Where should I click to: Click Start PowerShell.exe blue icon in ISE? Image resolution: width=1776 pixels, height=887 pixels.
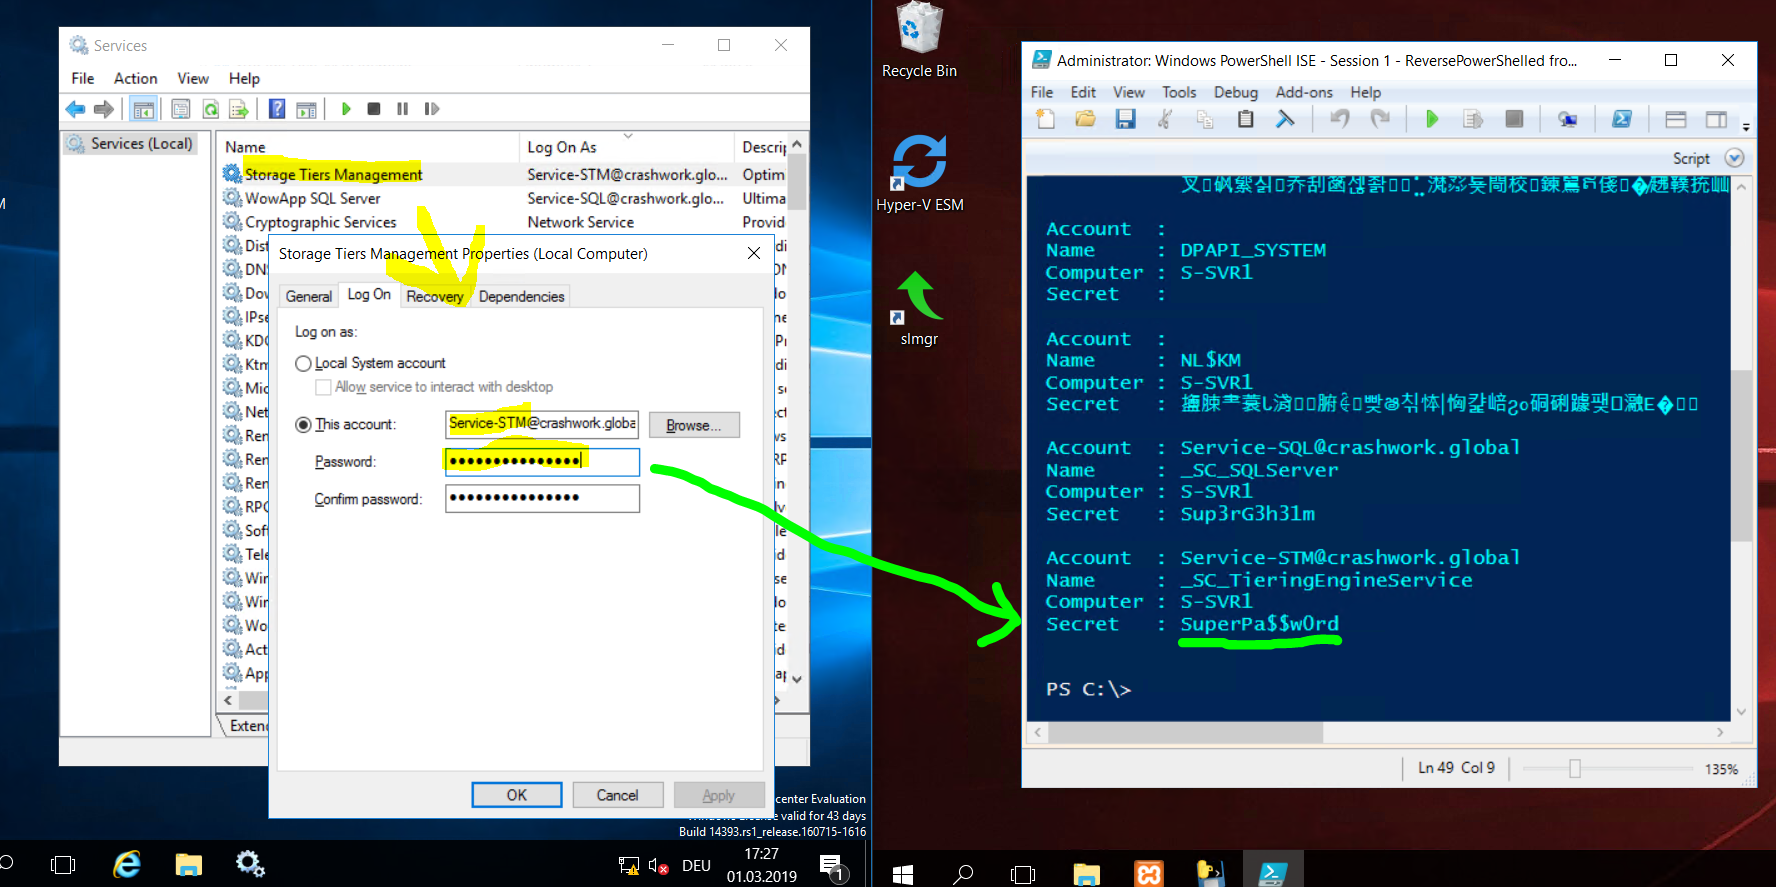tap(1621, 119)
